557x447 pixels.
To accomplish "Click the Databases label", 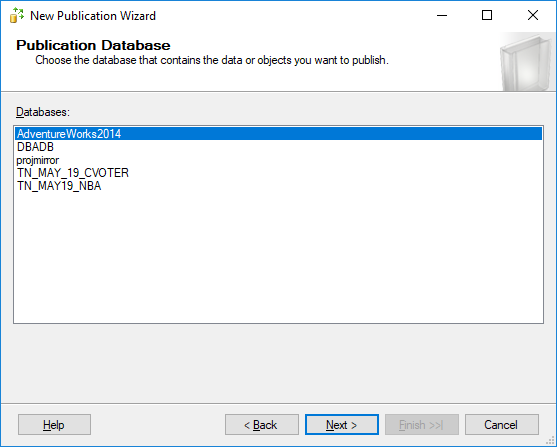I will click(x=43, y=112).
